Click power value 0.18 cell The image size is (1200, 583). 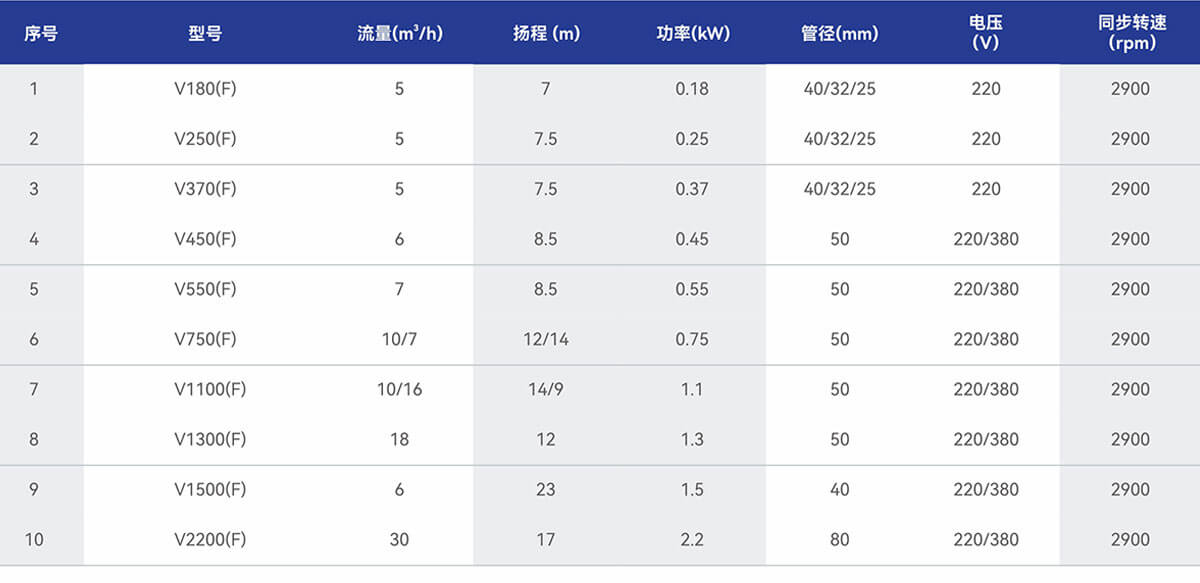click(x=692, y=89)
